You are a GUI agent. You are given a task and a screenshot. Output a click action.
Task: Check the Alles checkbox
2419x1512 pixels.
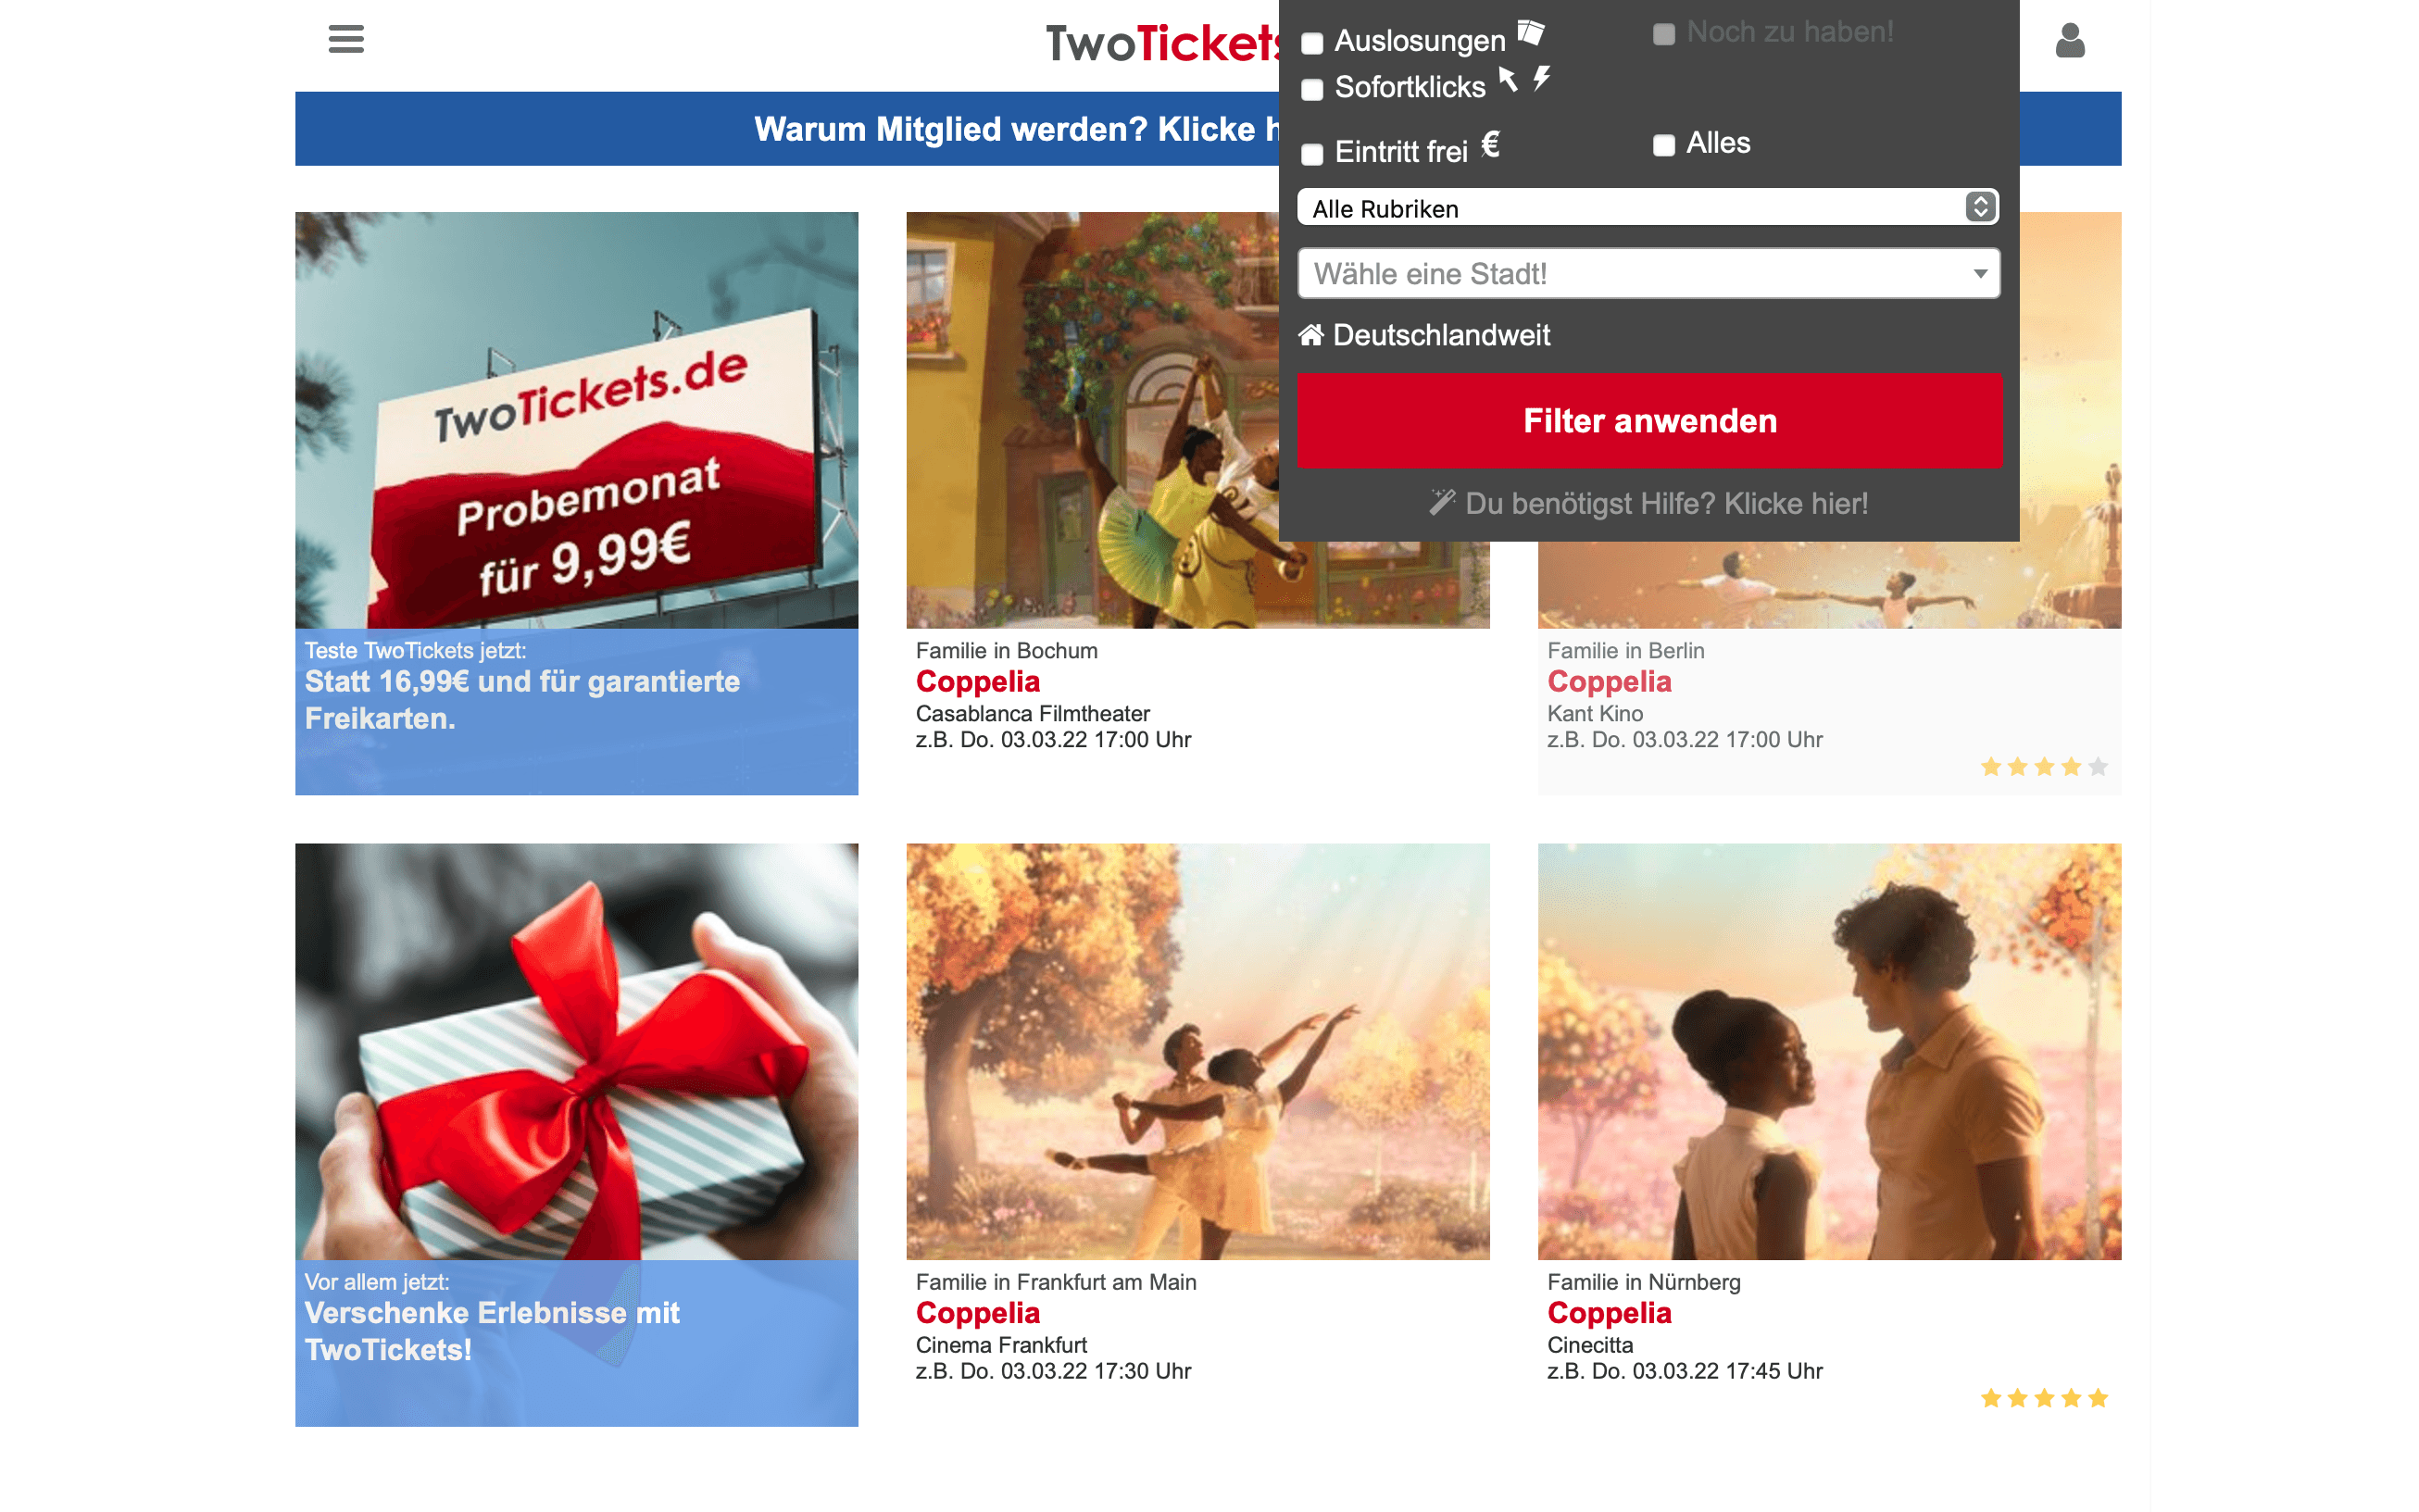tap(1663, 145)
